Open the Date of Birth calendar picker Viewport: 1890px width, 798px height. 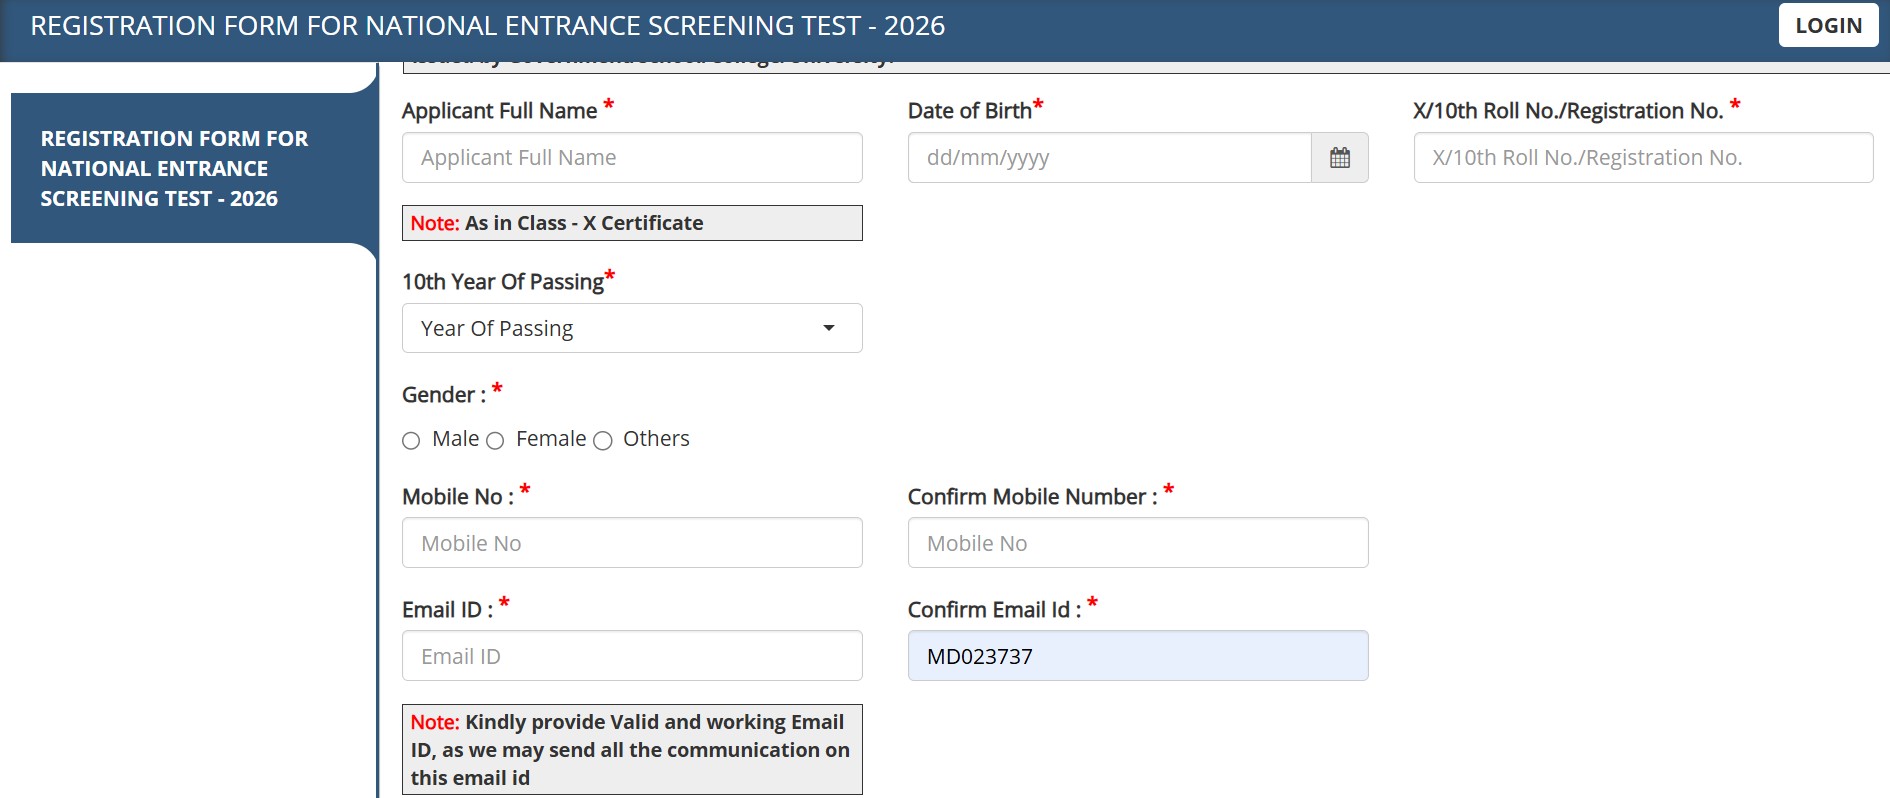[x=1339, y=158]
